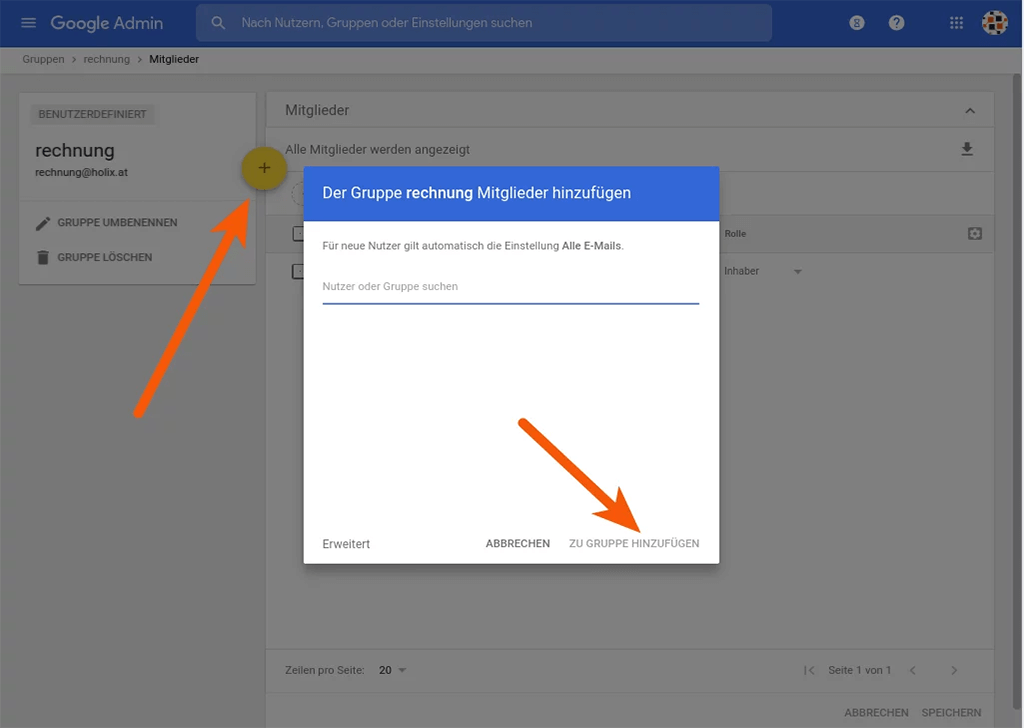The image size is (1024, 728).
Task: Download the member list
Action: [966, 148]
